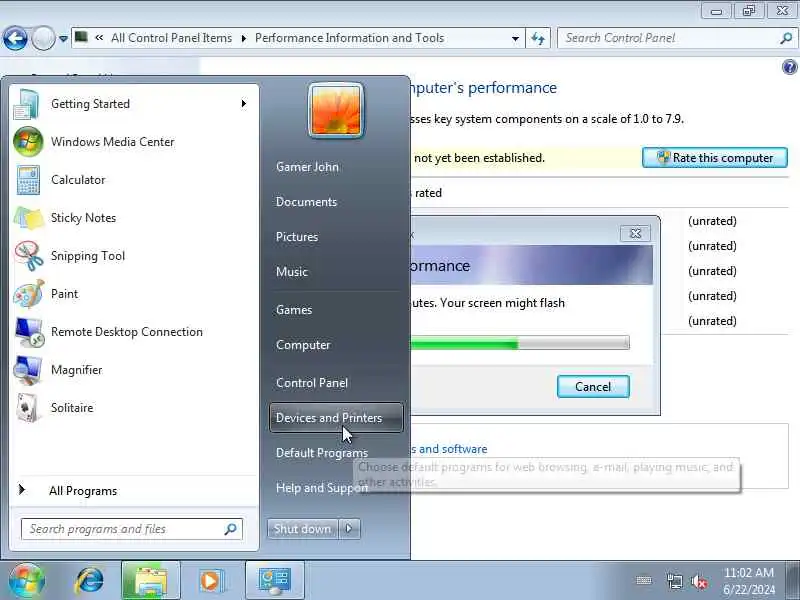Expand the All Control Panel Items breadcrumb arrow
Viewport: 800px width, 600px height.
(244, 38)
